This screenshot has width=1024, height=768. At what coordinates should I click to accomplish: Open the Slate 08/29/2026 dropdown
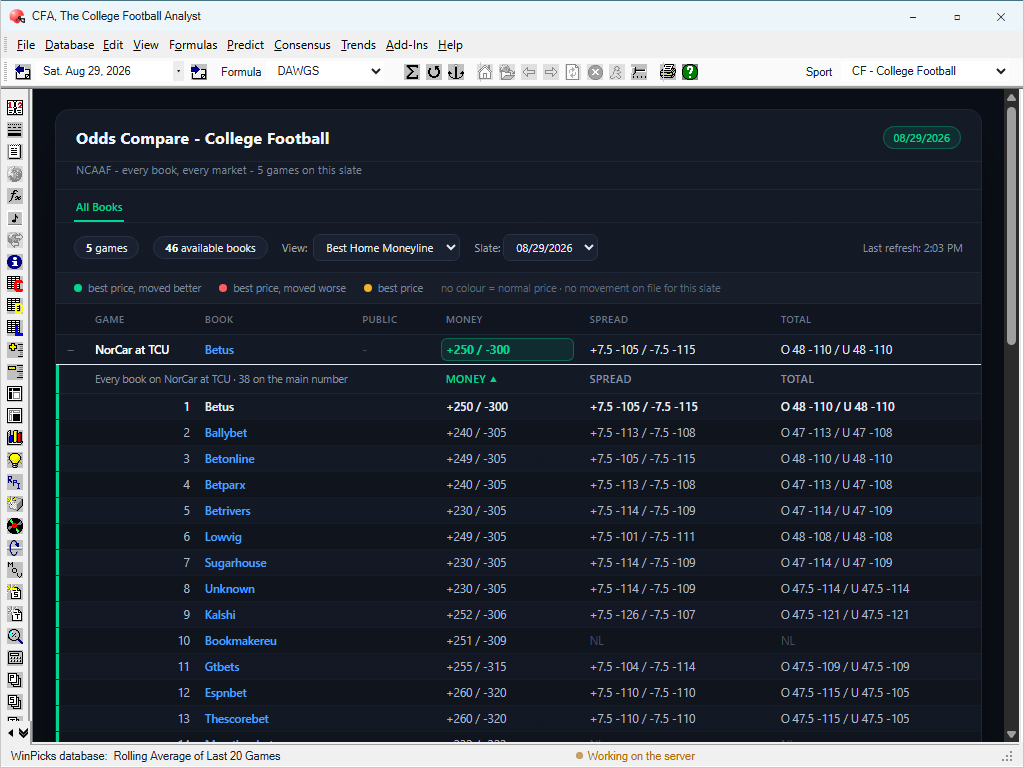(550, 248)
